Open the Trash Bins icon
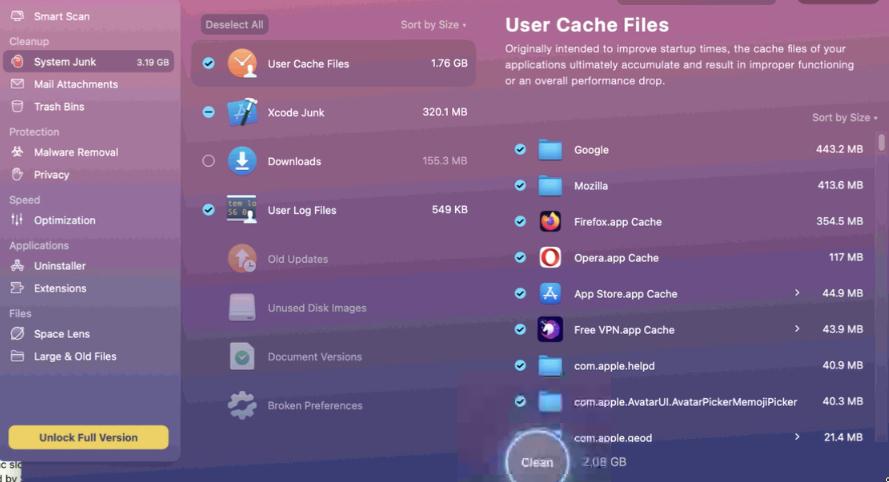The width and height of the screenshot is (889, 482). click(18, 107)
